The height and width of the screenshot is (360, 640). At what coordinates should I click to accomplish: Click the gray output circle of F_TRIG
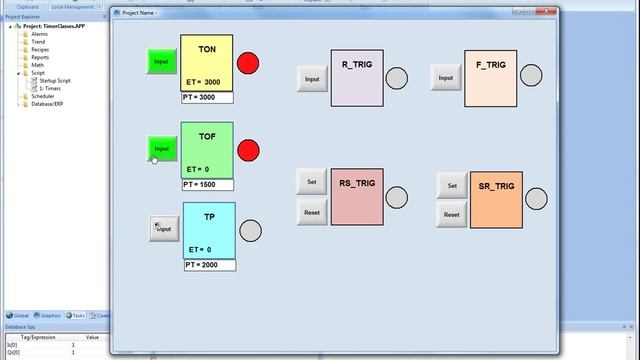pos(531,76)
